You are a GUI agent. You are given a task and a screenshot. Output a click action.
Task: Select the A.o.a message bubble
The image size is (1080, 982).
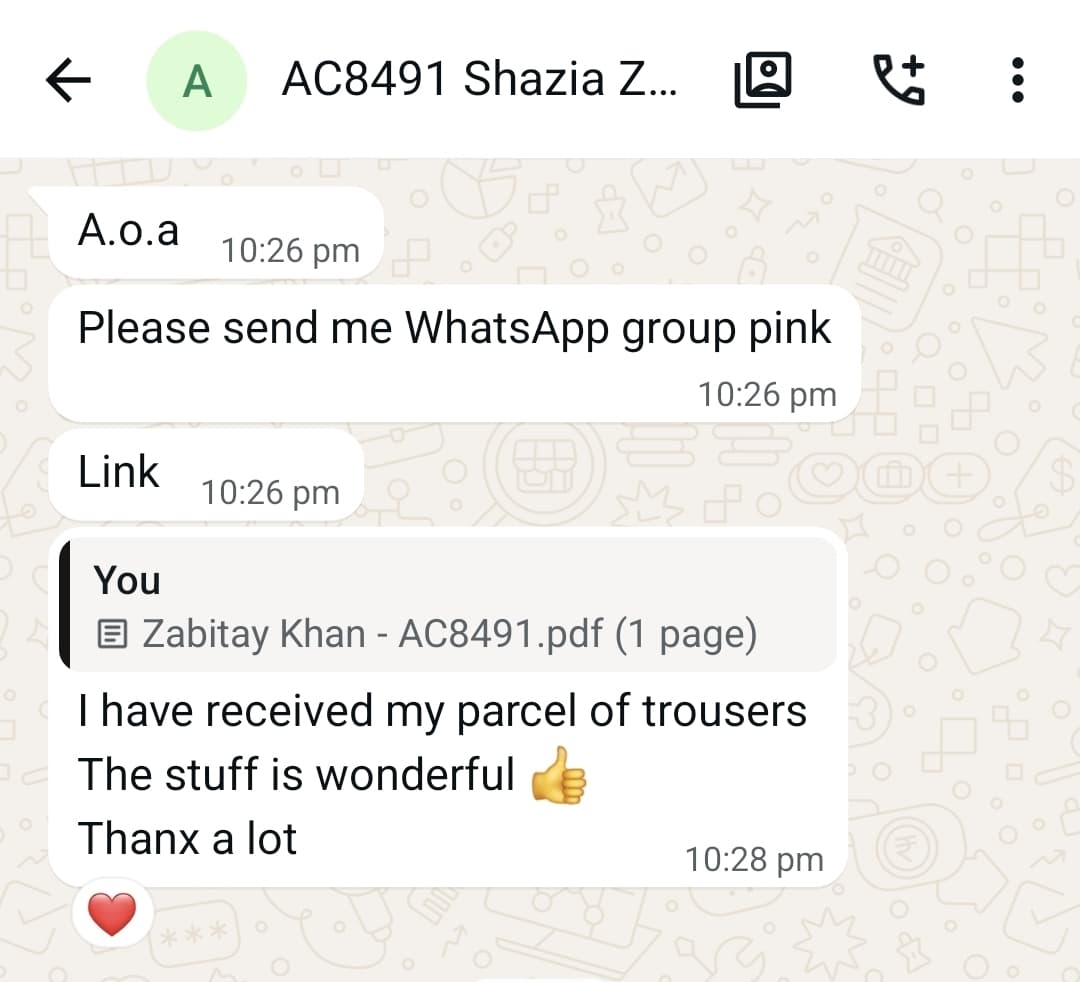[216, 233]
